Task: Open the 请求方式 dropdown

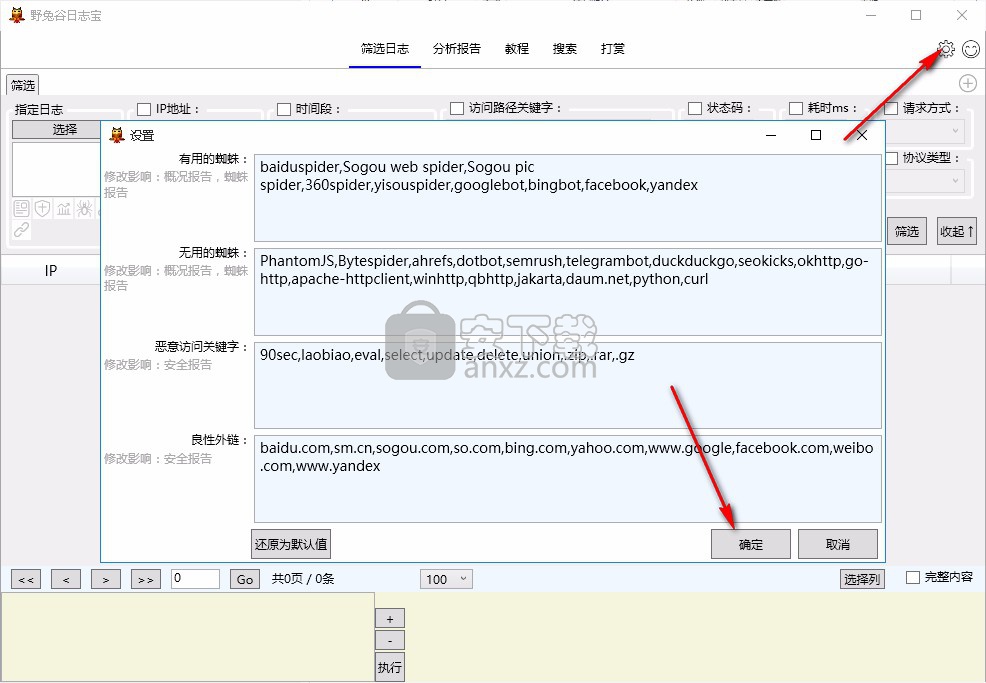Action: [924, 131]
